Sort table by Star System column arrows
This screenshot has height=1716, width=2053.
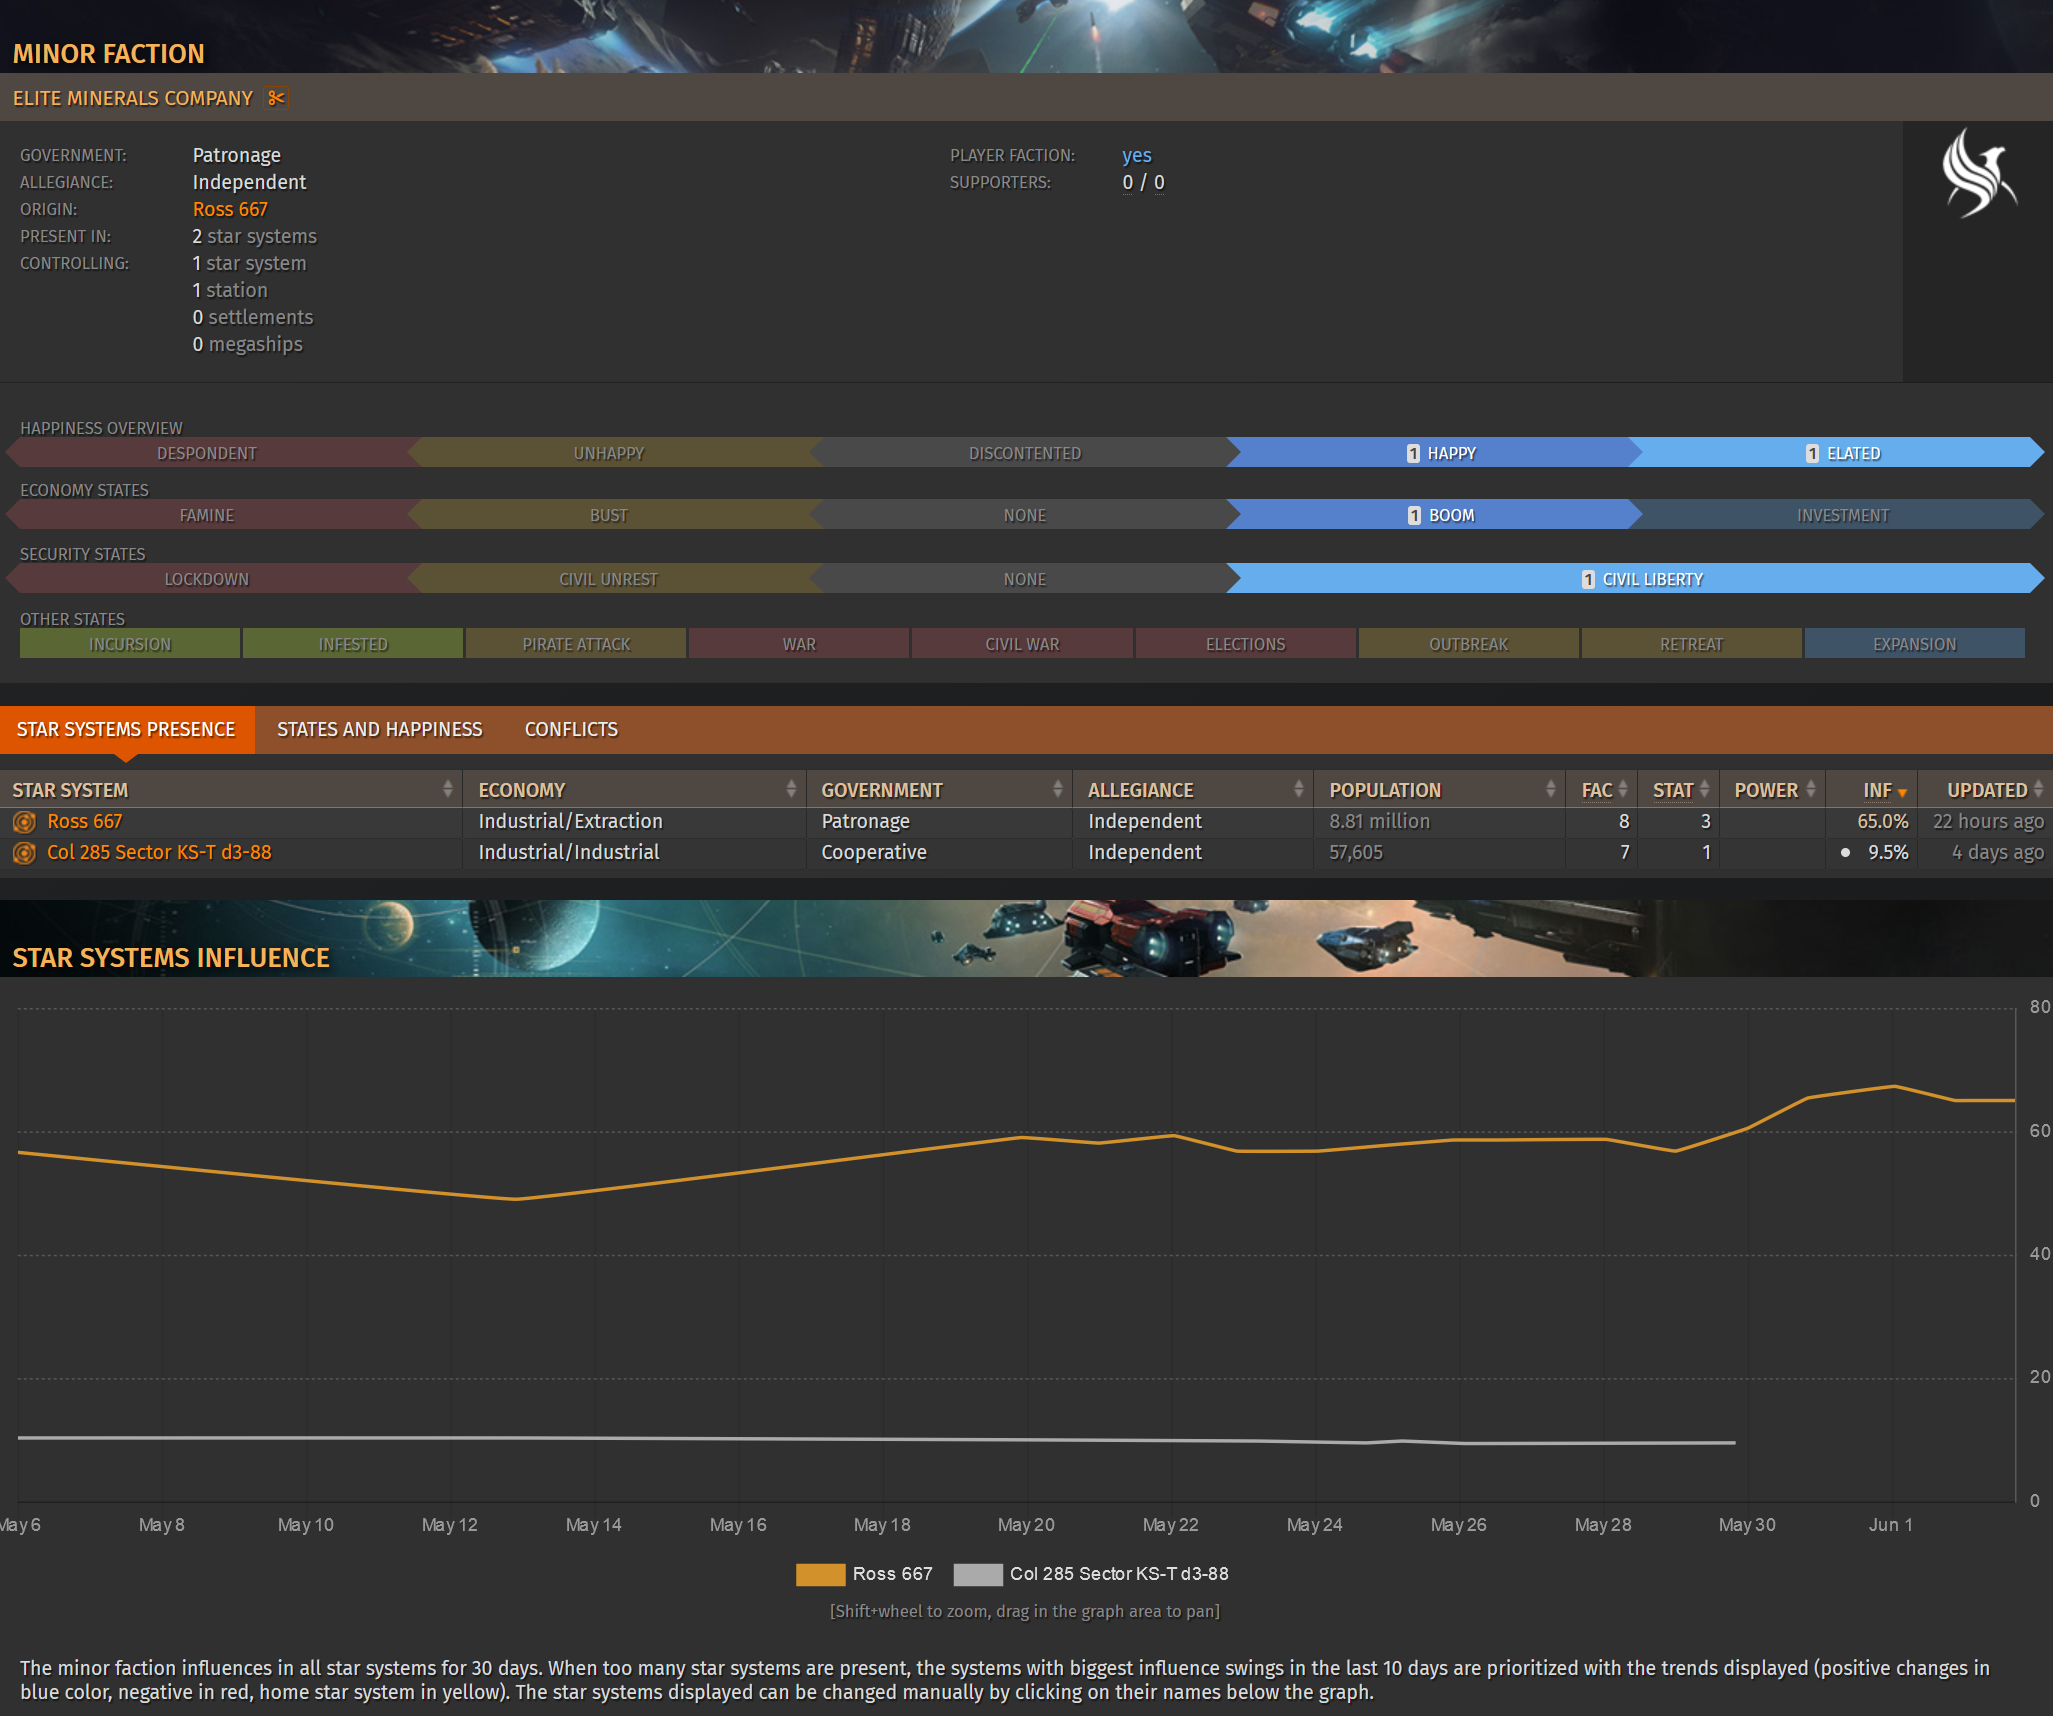pyautogui.click(x=447, y=789)
